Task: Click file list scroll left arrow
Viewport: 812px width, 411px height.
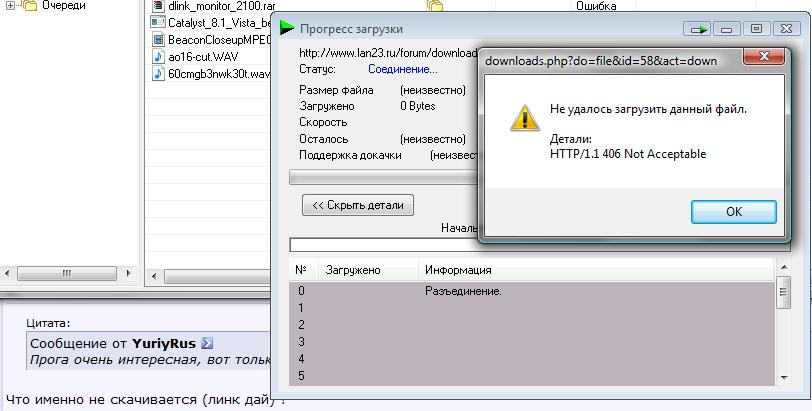Action: click(x=154, y=276)
